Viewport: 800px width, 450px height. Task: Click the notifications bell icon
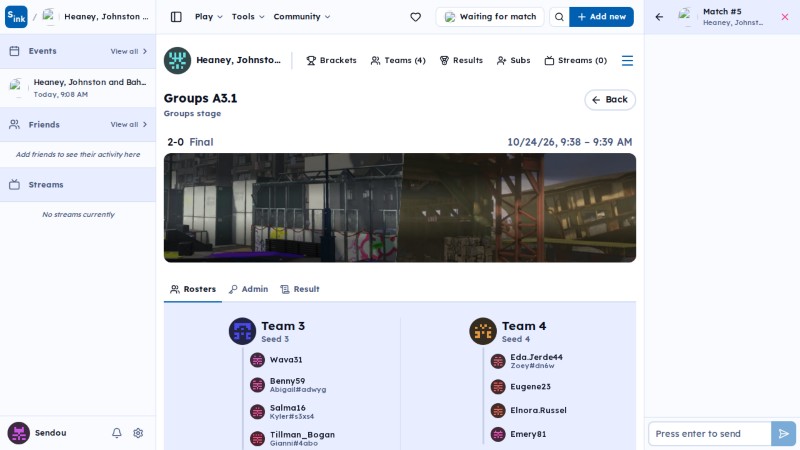tap(117, 433)
